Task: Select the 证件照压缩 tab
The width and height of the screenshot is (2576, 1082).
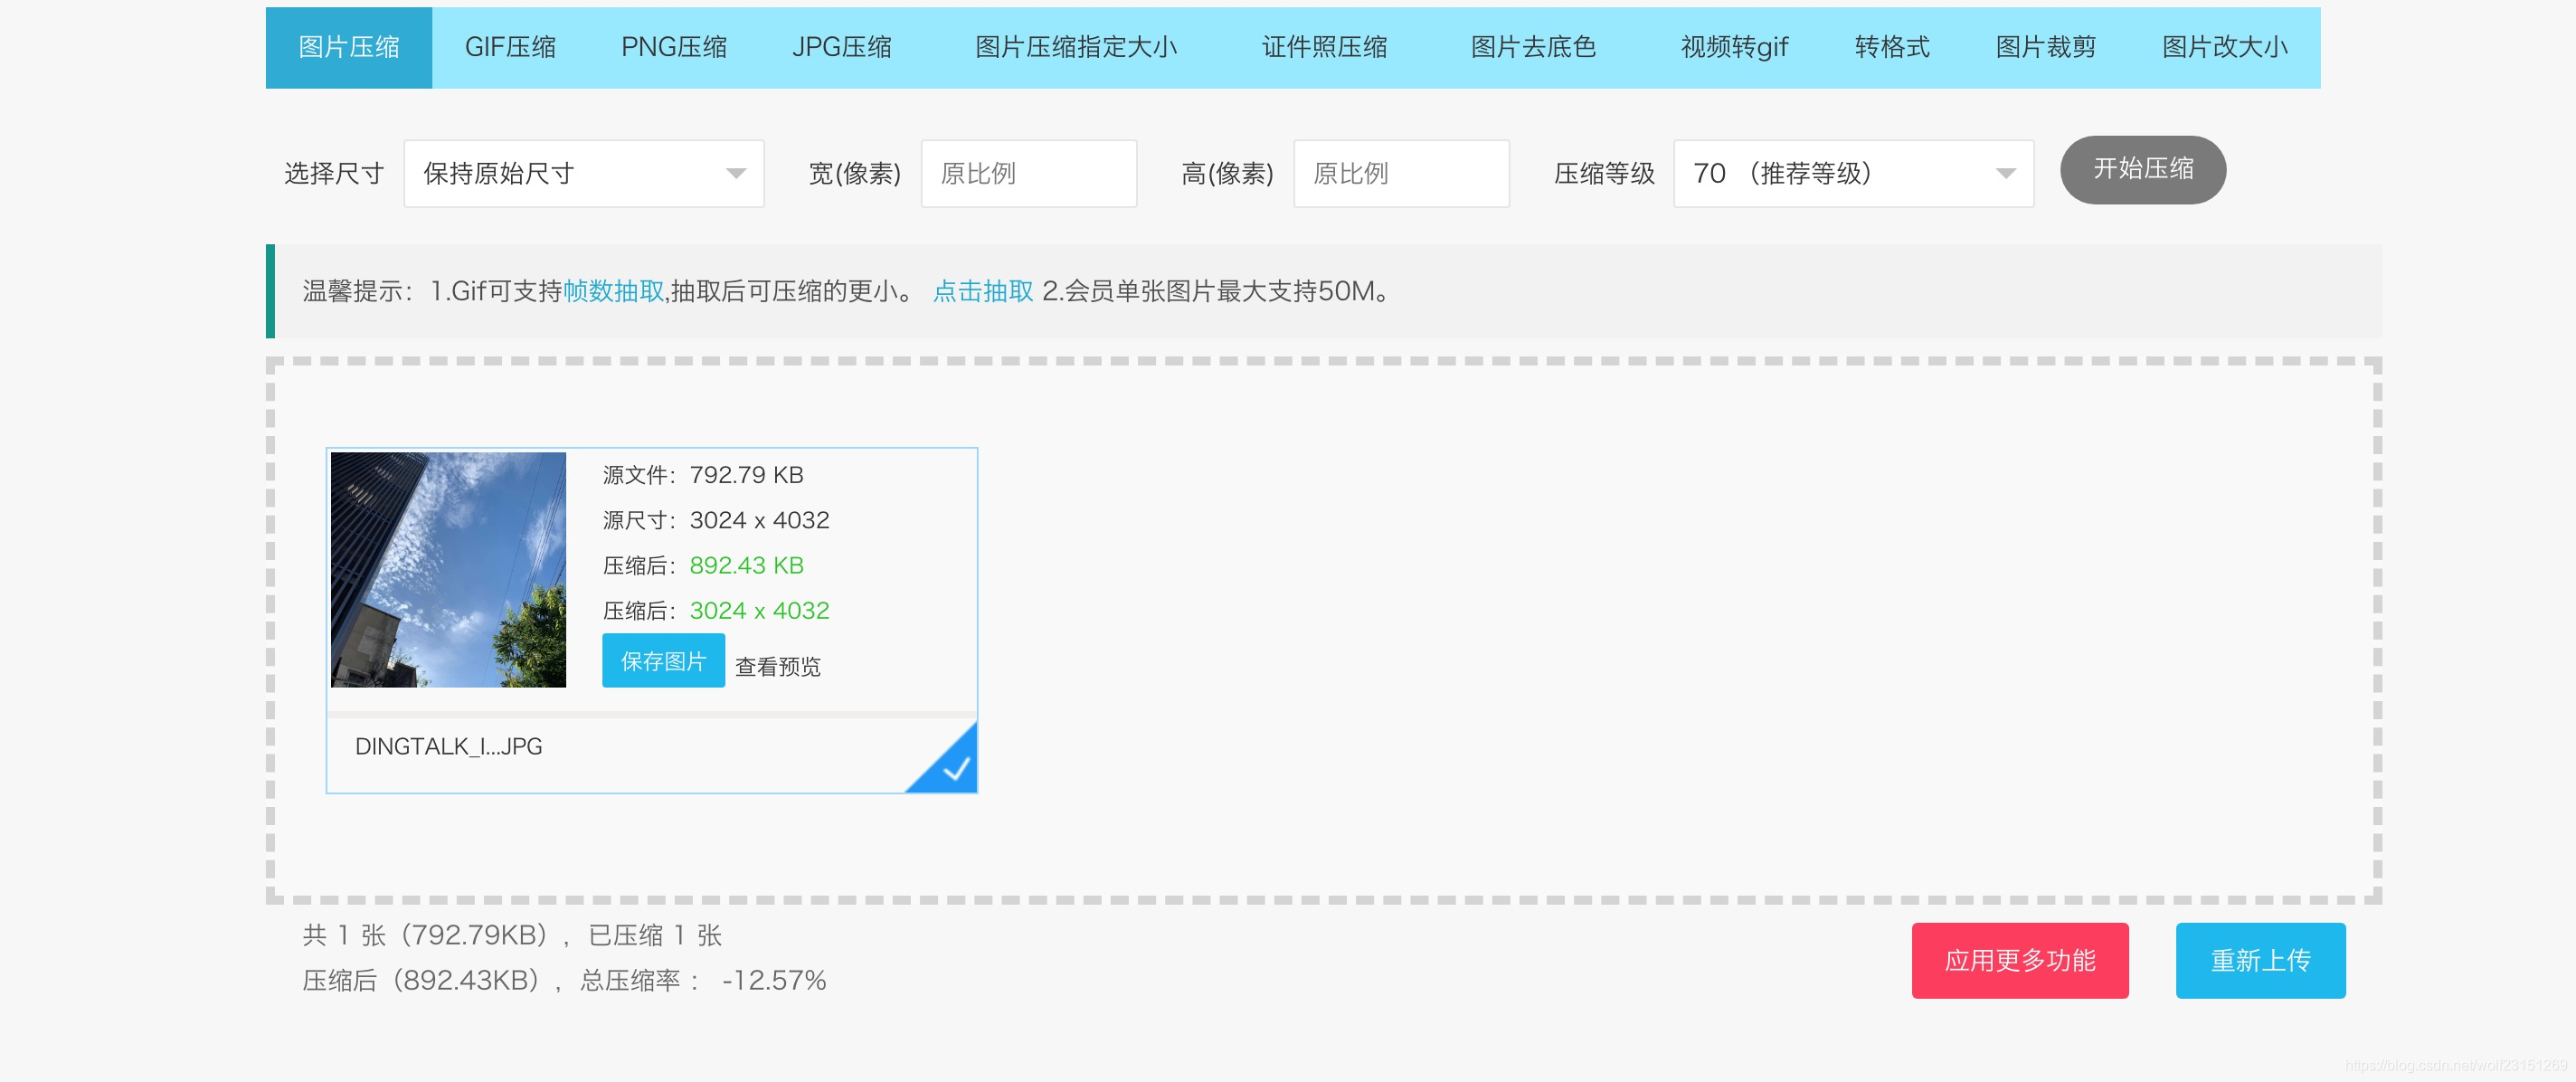Action: (1323, 47)
